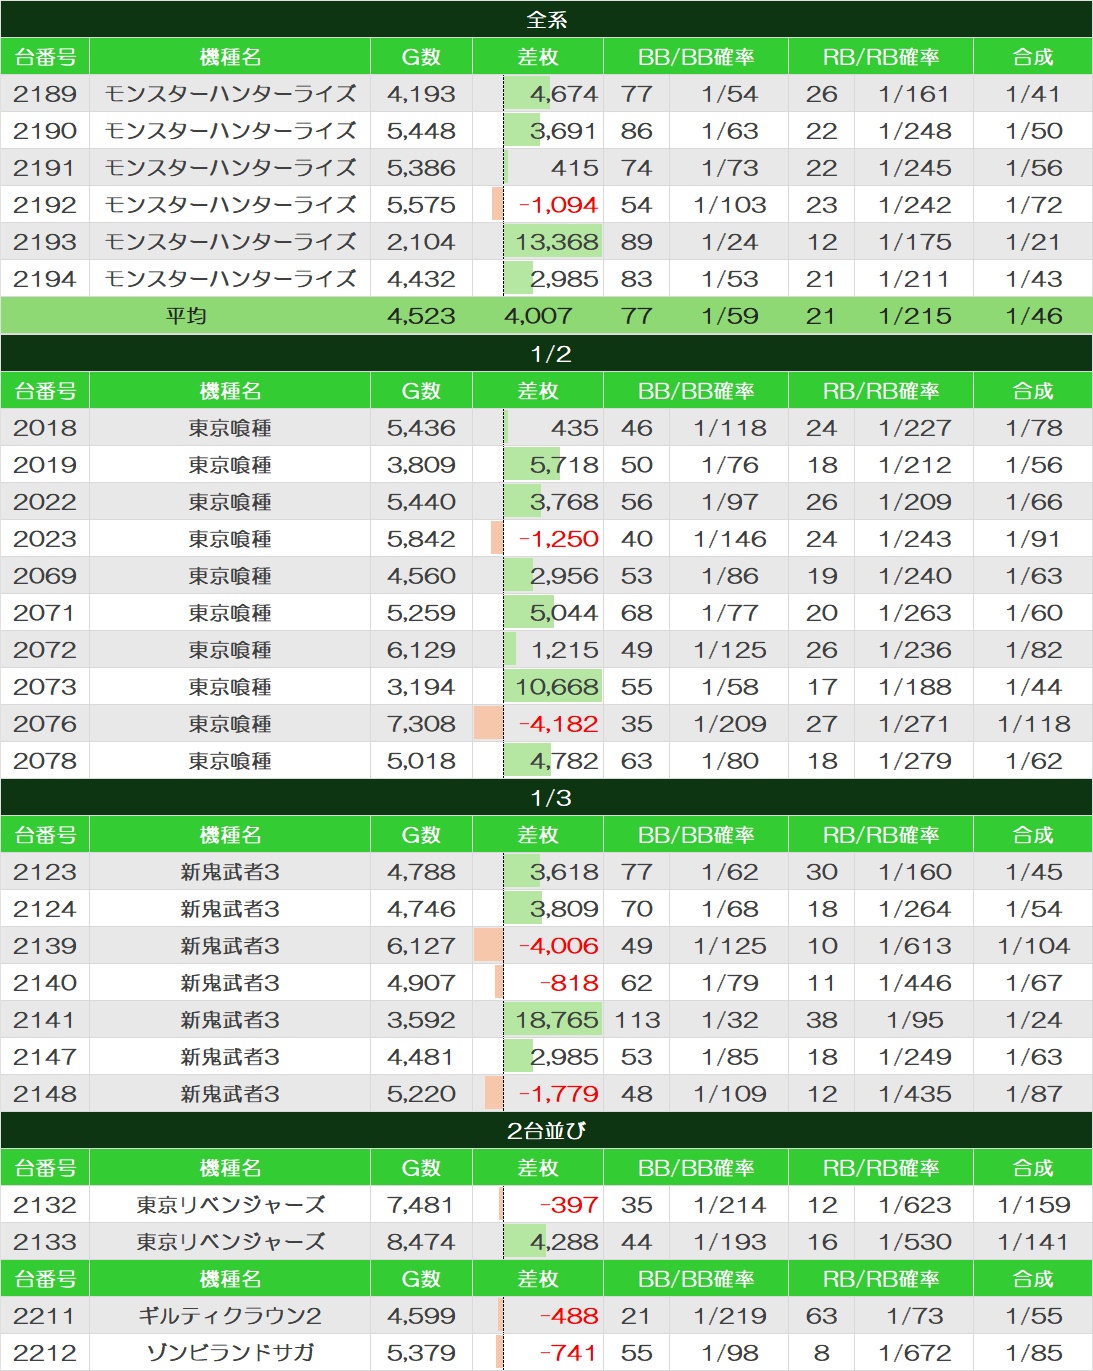Select machine number 2076
1093x1371 pixels.
(45, 724)
